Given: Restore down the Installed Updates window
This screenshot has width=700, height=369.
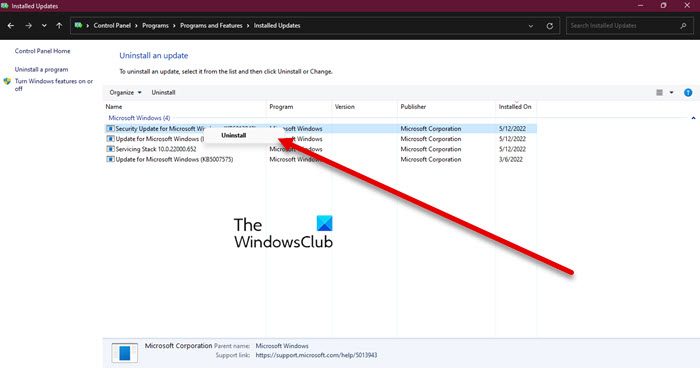Looking at the screenshot, I should [663, 5].
